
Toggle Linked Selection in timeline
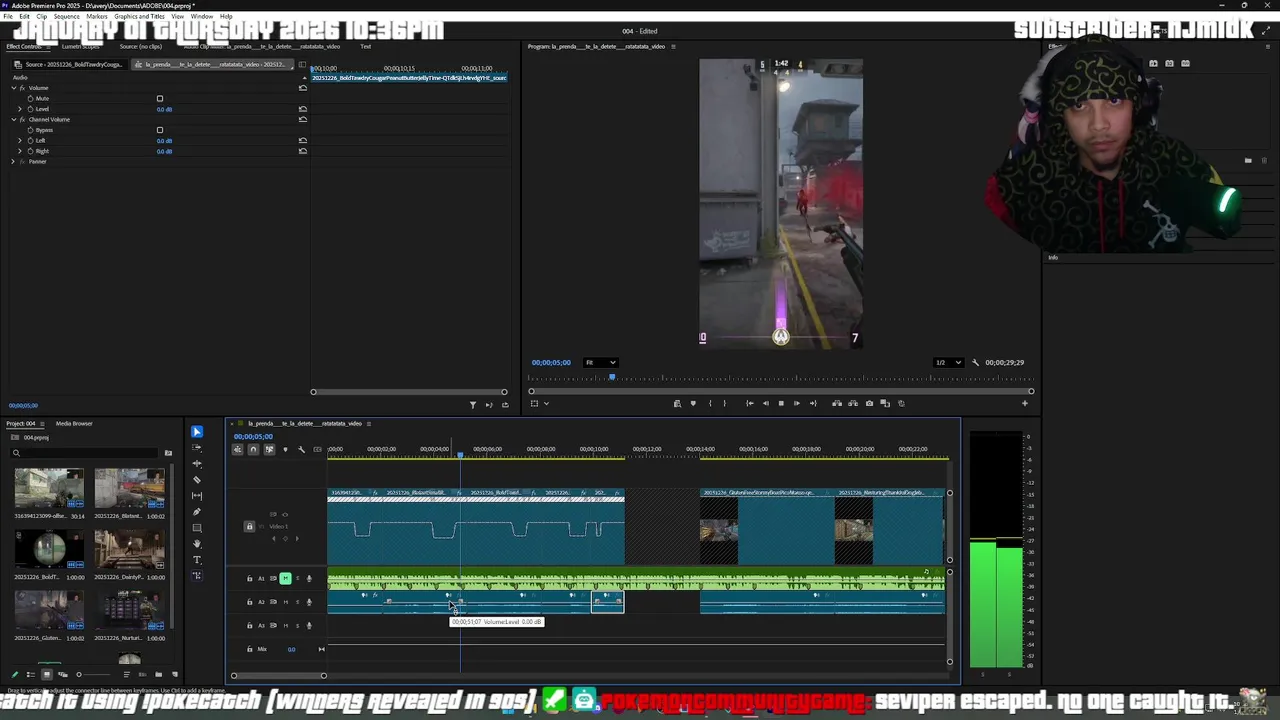pyautogui.click(x=269, y=450)
